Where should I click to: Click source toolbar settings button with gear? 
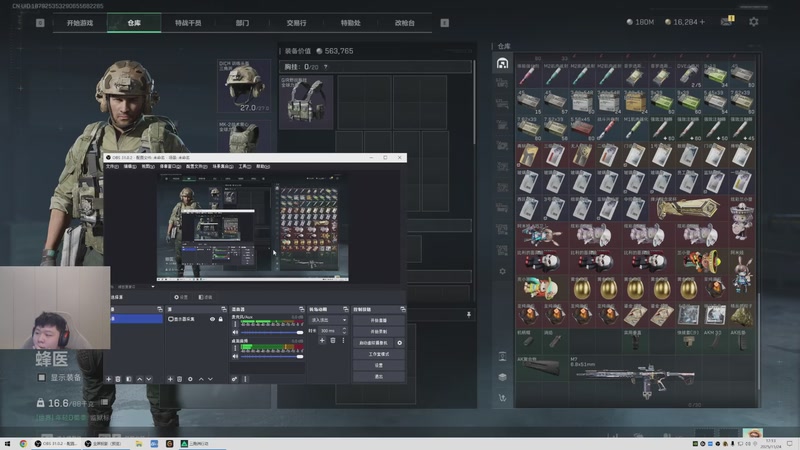tap(181, 297)
